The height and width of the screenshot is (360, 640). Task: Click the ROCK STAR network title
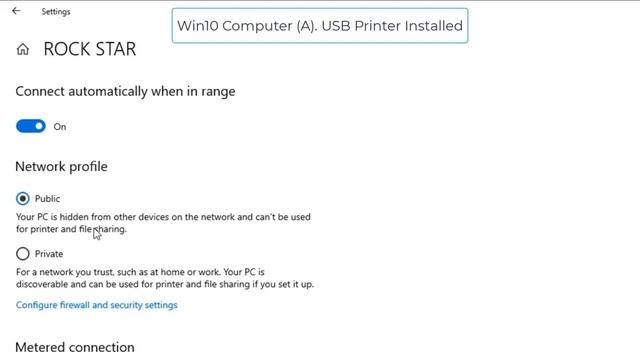(x=90, y=49)
